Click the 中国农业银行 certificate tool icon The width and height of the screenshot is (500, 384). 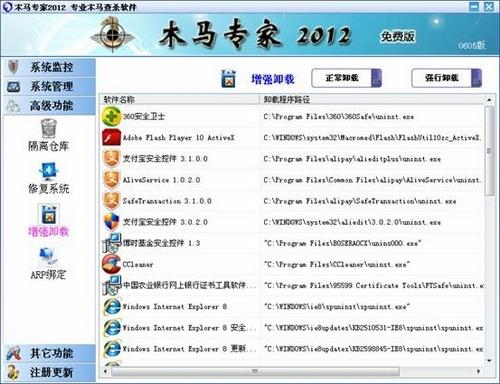pos(111,285)
